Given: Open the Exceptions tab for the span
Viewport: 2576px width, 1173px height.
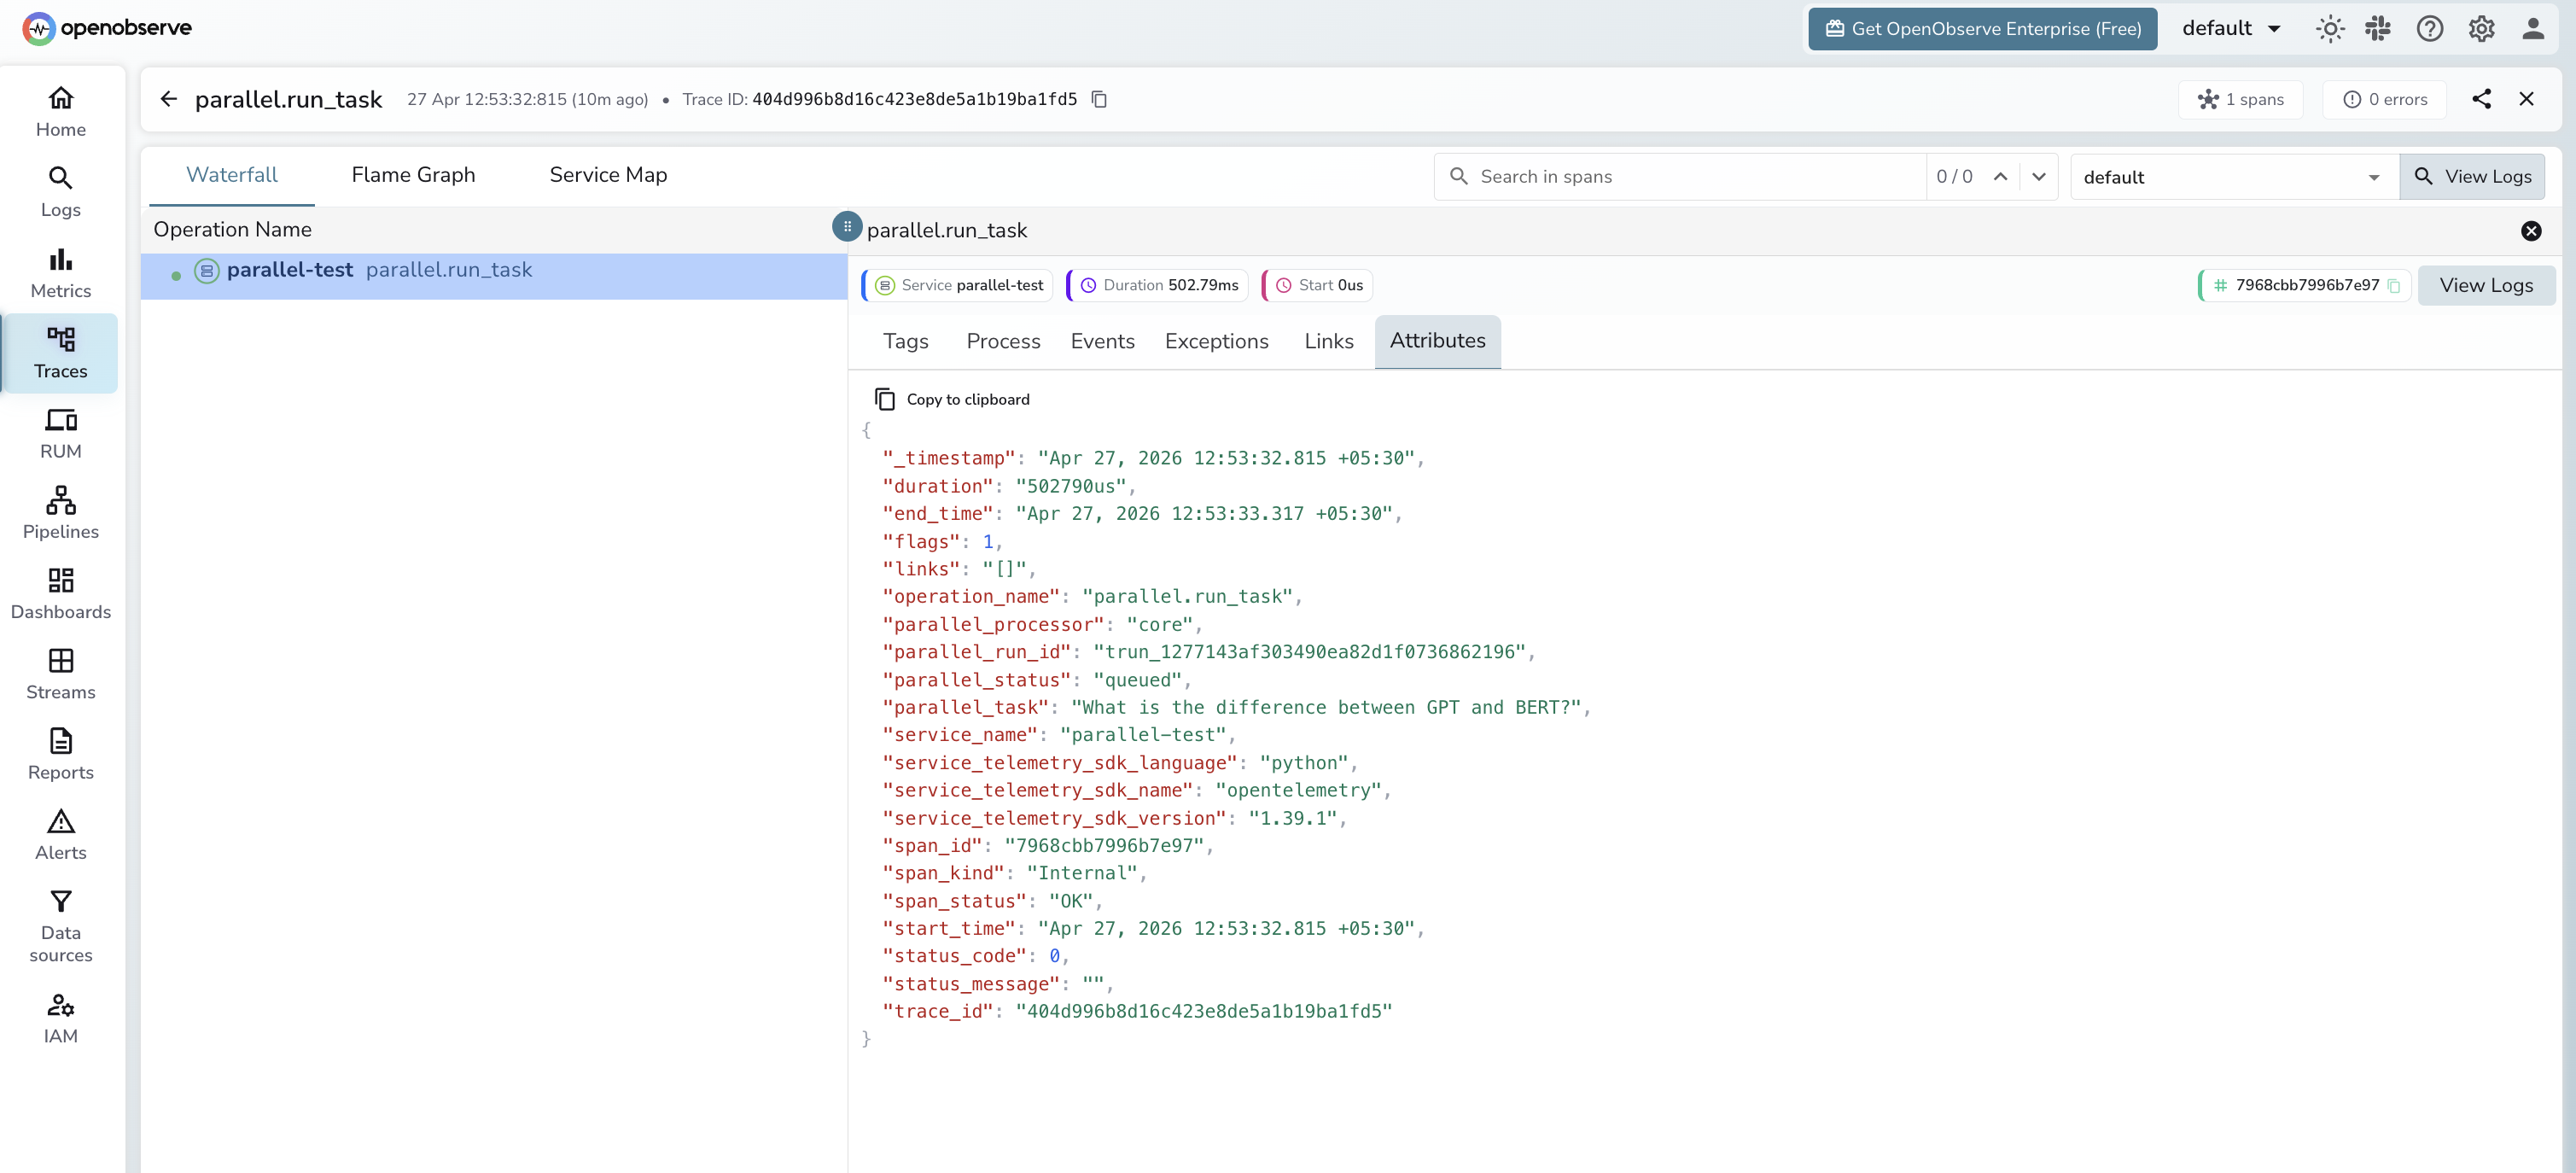Looking at the screenshot, I should tap(1216, 341).
